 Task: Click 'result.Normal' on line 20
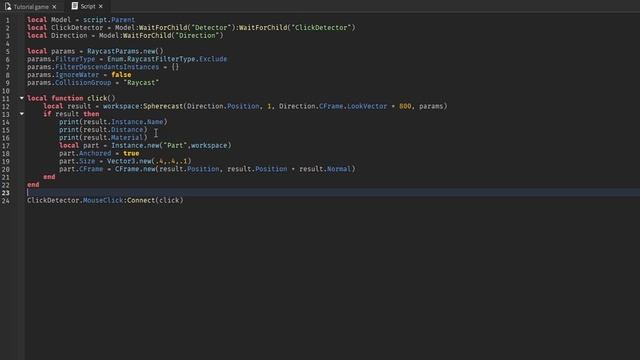(x=325, y=169)
